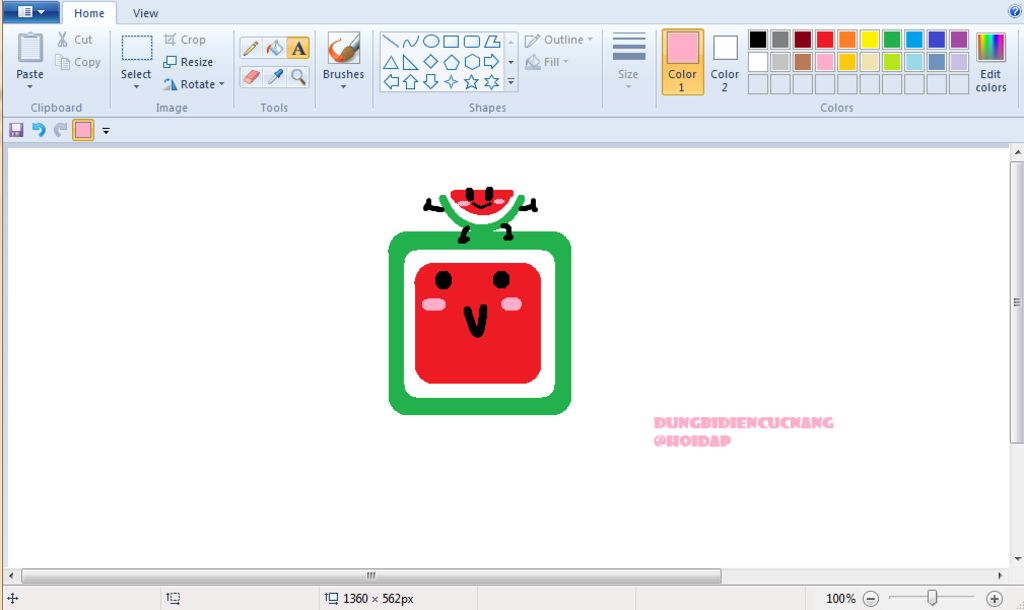Screen dimensions: 1024x610
Task: Choose the Up arrow shape
Action: (x=411, y=82)
